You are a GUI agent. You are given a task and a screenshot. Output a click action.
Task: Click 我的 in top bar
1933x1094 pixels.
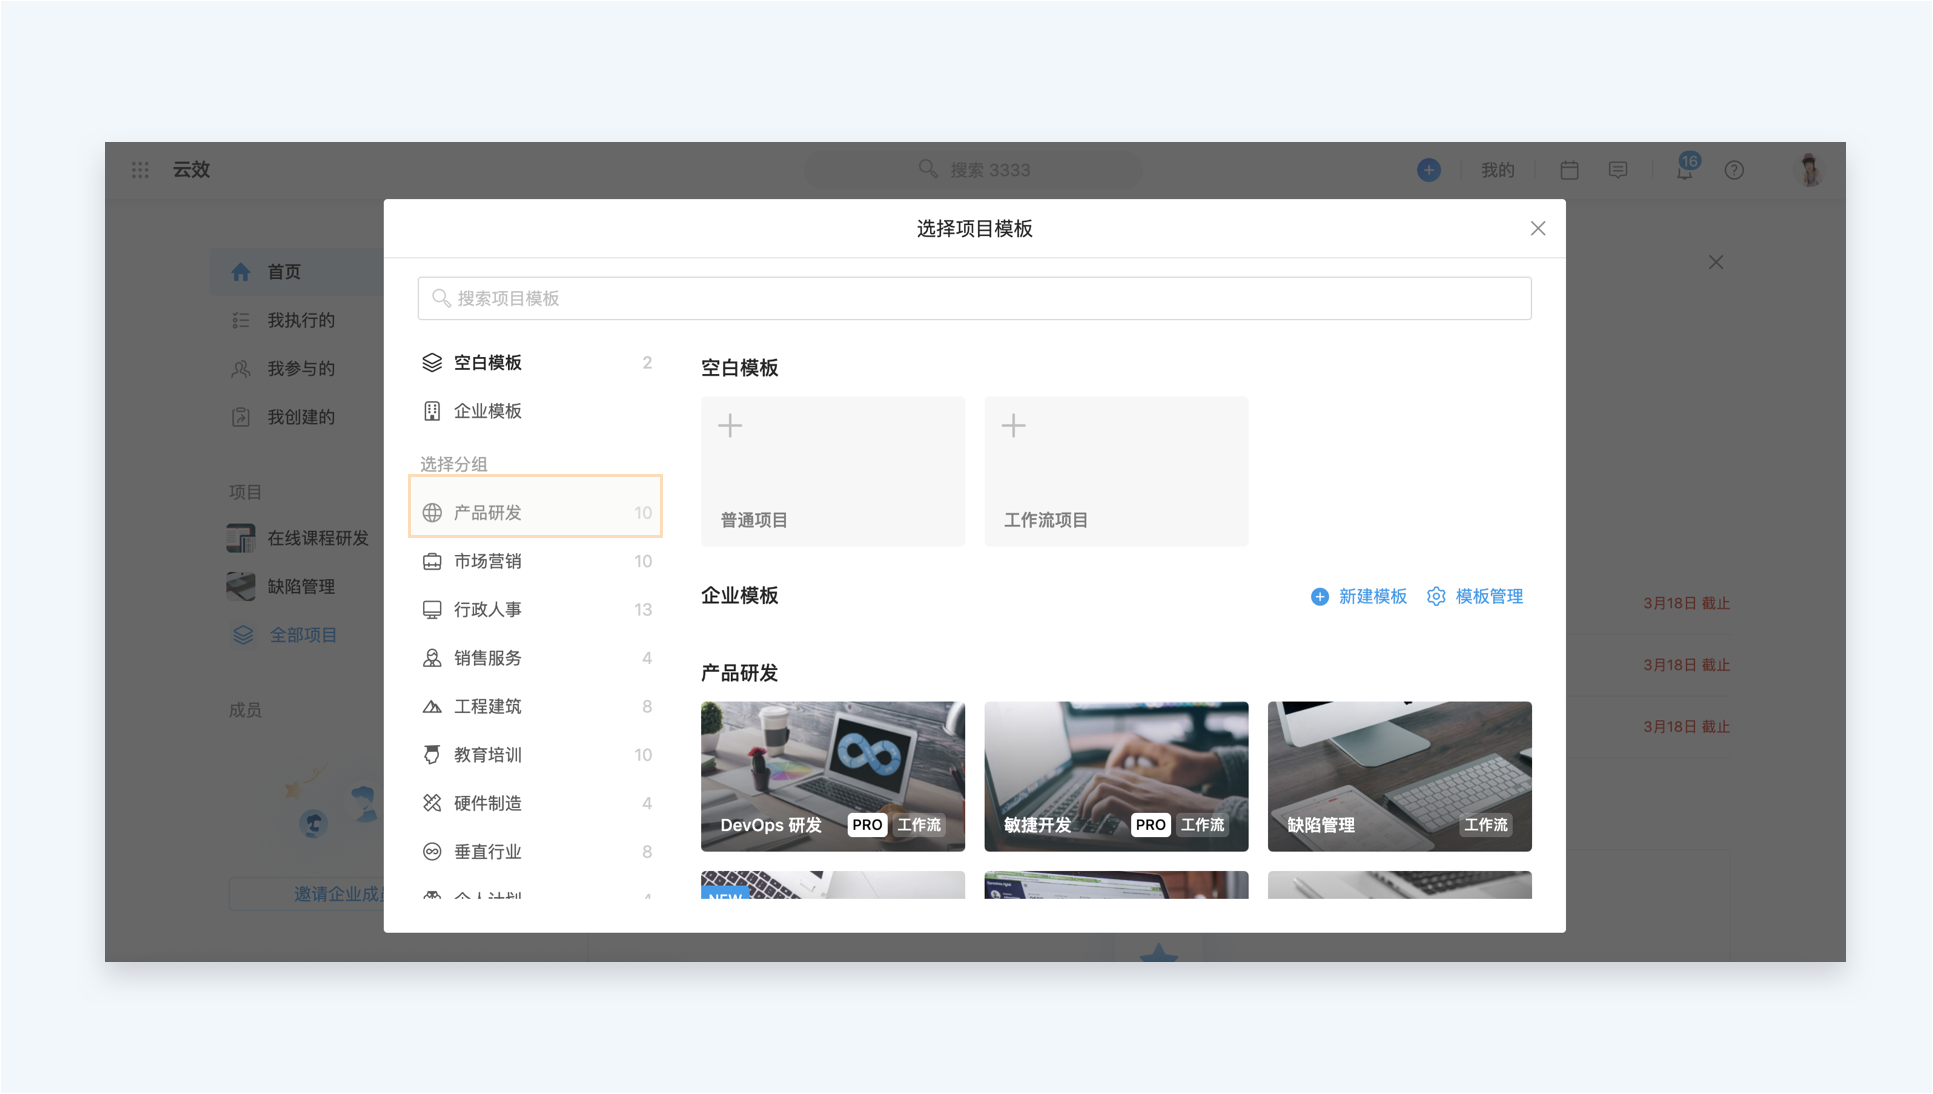[x=1497, y=170]
